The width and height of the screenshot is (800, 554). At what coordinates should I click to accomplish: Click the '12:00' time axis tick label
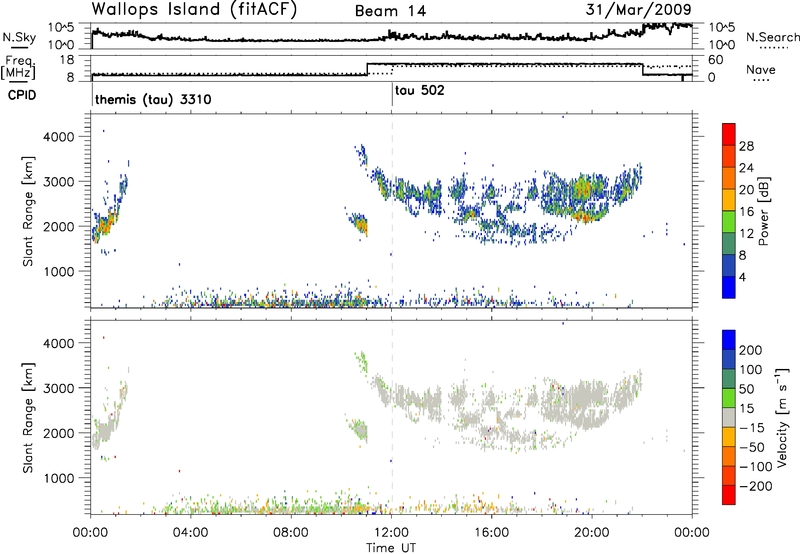tap(391, 533)
